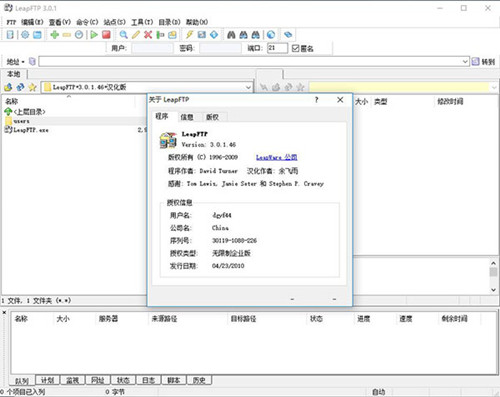Click the green play transfer icon
Viewport: 500px width, 397px height.
pos(94,35)
